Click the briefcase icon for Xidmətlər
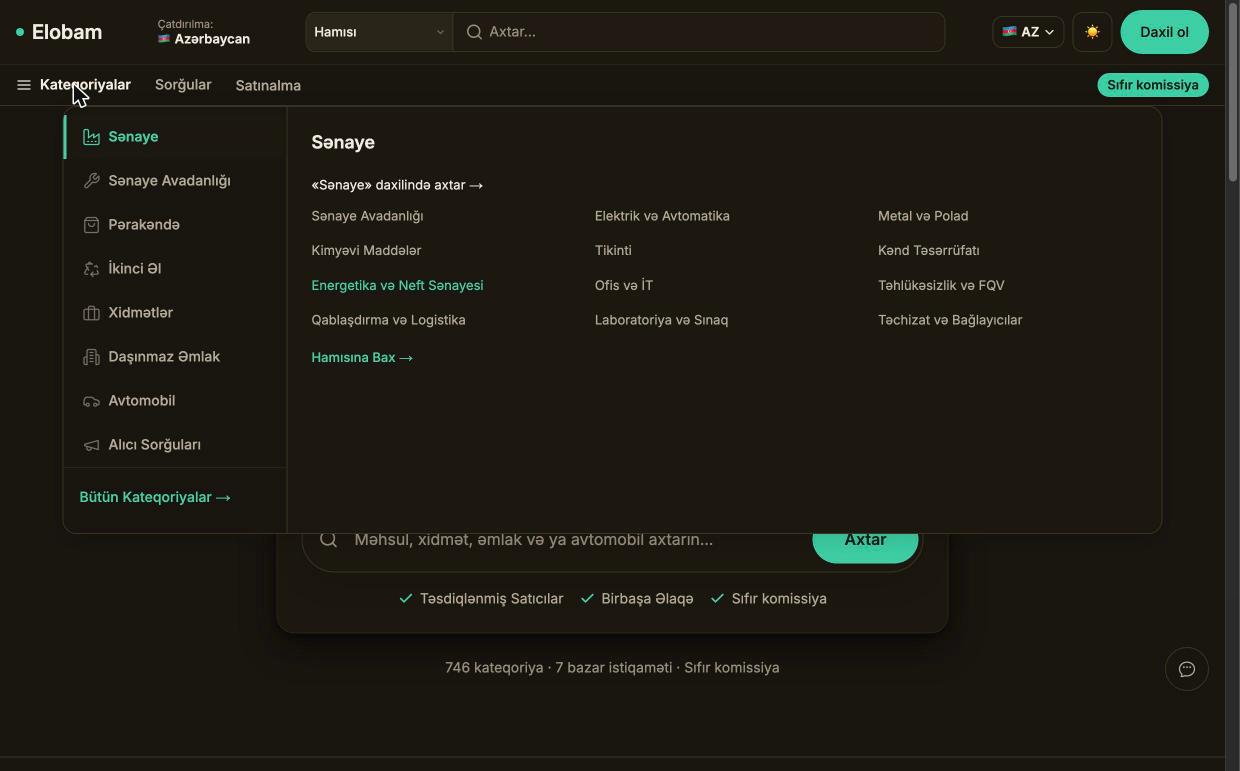Viewport: 1240px width, 771px height. pyautogui.click(x=91, y=313)
